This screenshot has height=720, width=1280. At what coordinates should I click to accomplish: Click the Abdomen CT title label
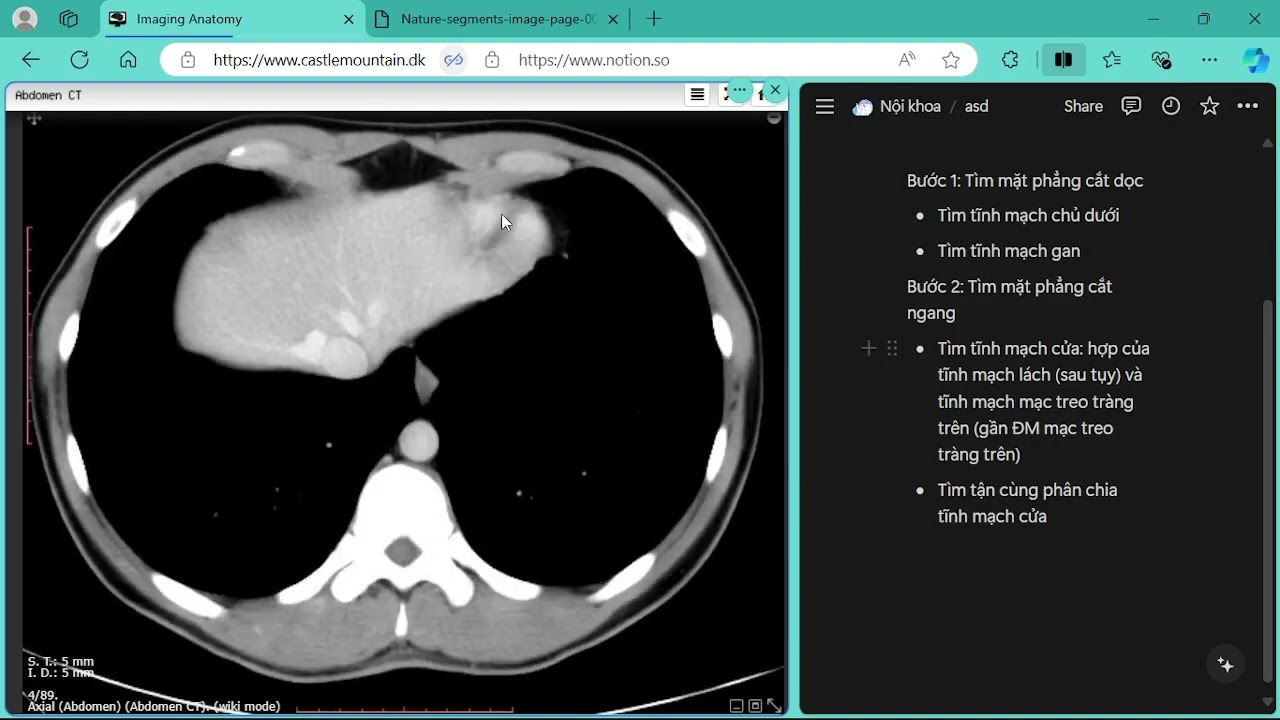(48, 95)
